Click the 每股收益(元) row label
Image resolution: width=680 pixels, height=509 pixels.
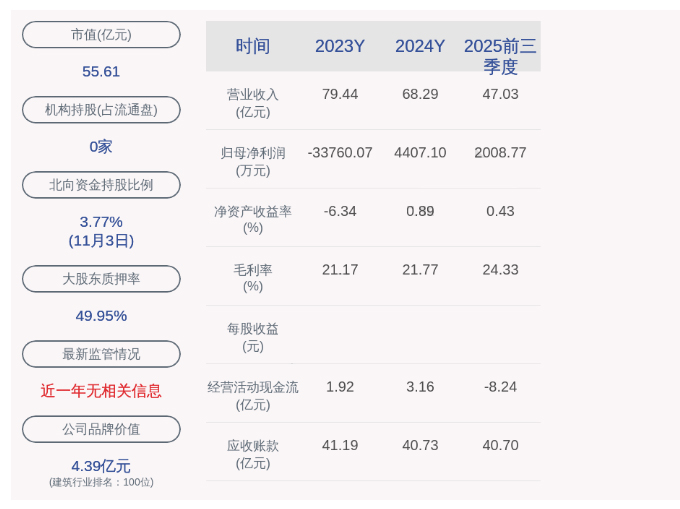[x=253, y=337]
